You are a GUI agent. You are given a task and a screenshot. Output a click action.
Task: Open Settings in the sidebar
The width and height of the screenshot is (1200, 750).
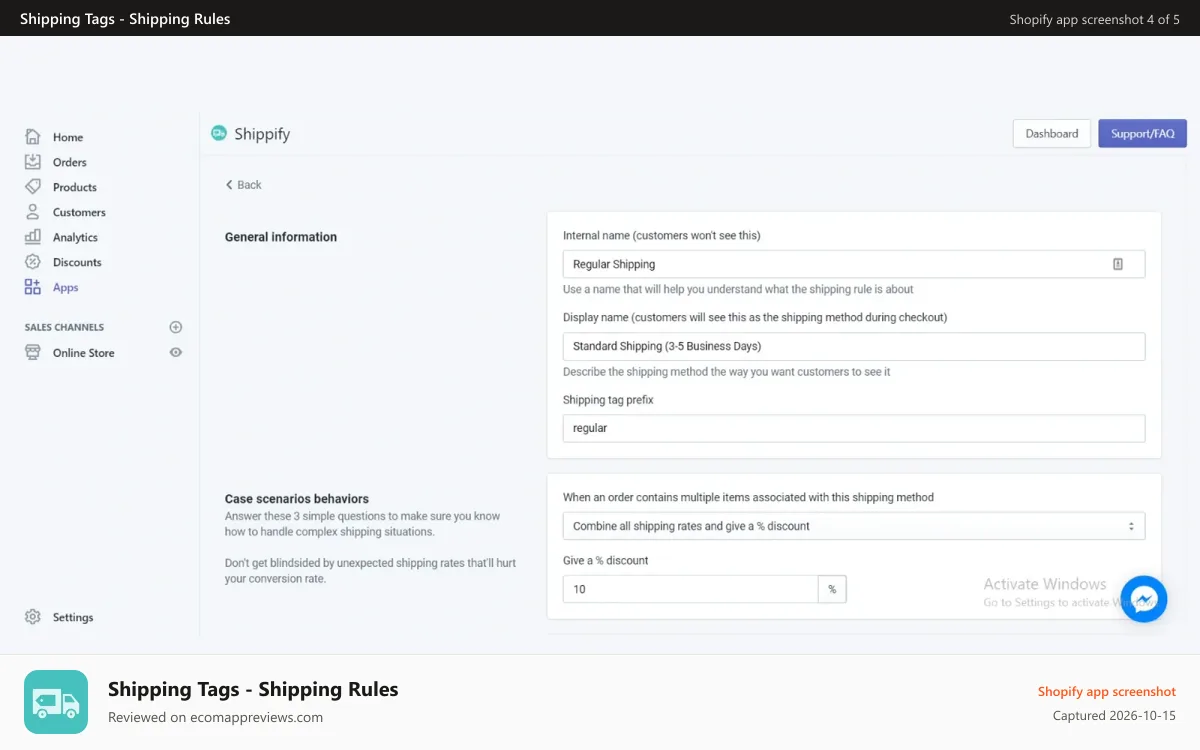point(73,617)
